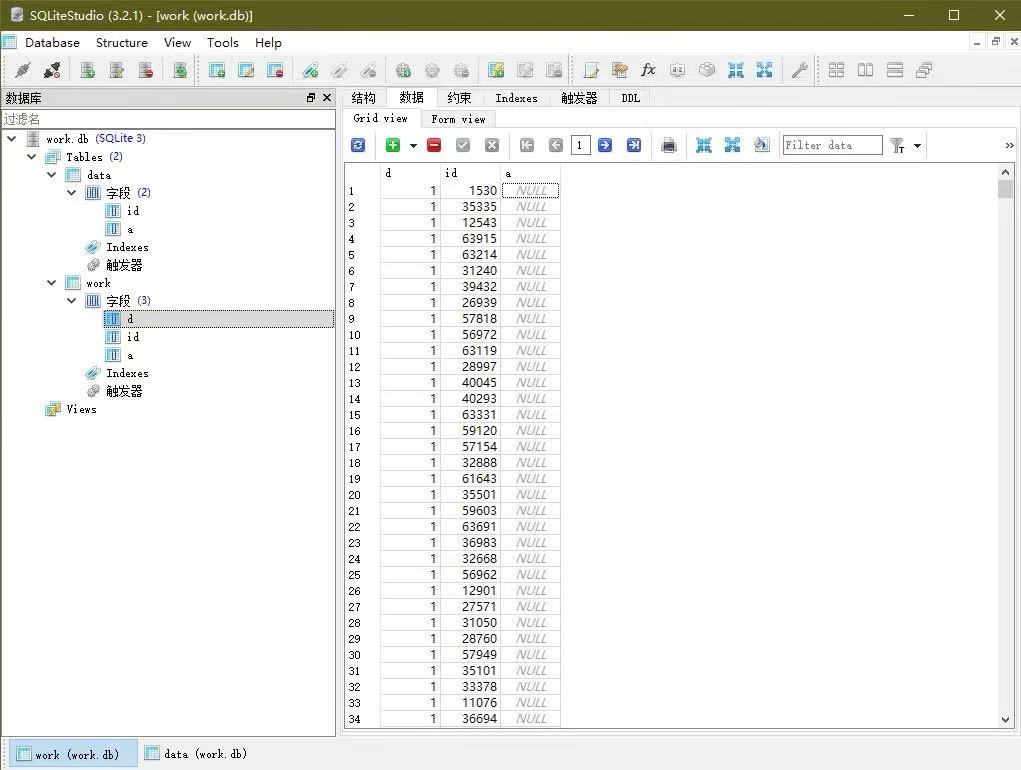
Task: Collapse the work.db database node
Action: click(12, 139)
